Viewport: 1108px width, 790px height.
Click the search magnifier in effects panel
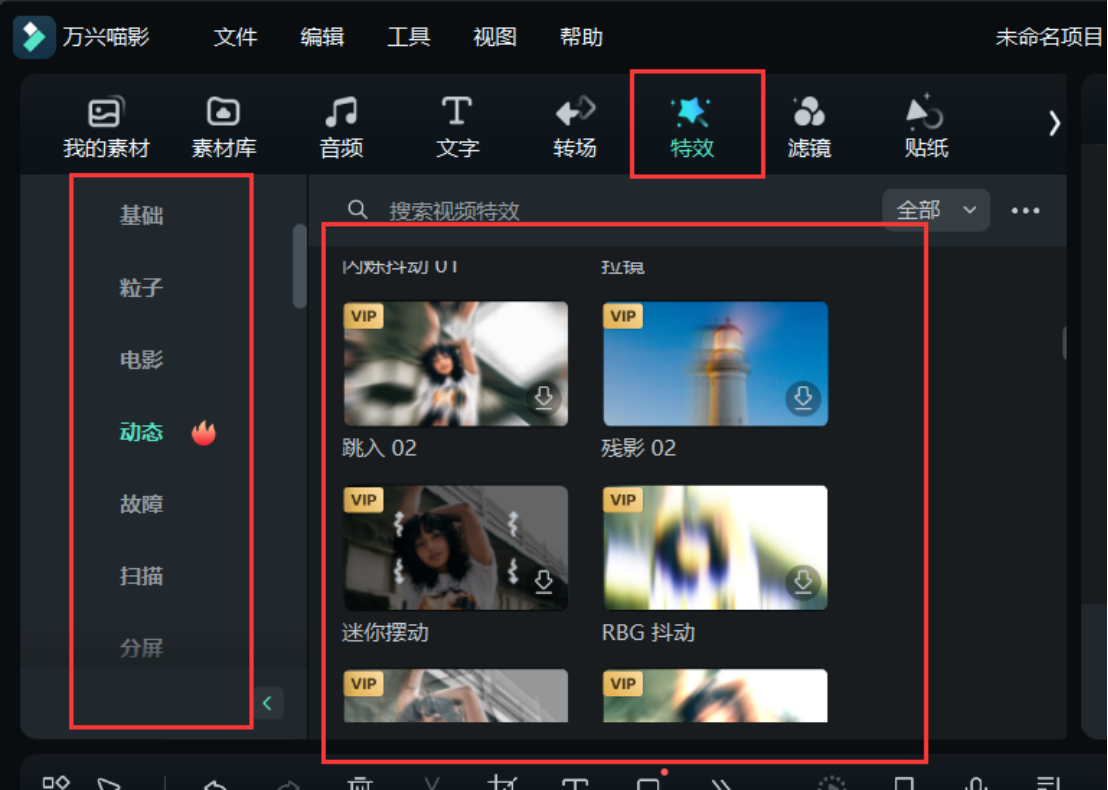pyautogui.click(x=358, y=210)
